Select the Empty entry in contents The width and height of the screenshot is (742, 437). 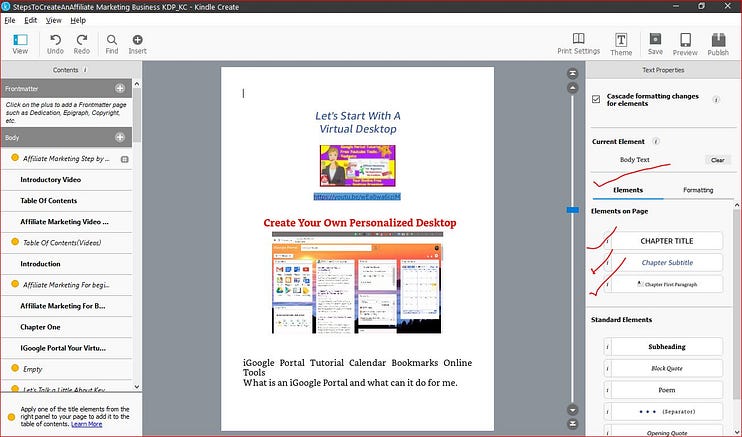[x=66, y=369]
